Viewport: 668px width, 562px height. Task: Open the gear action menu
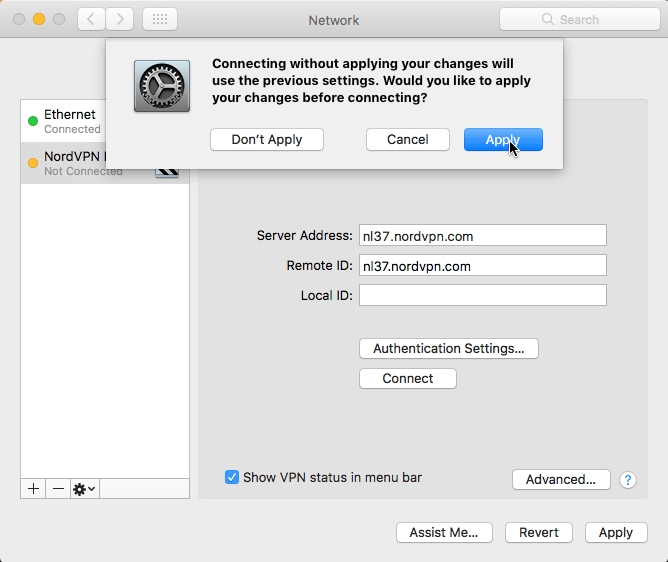tap(84, 488)
